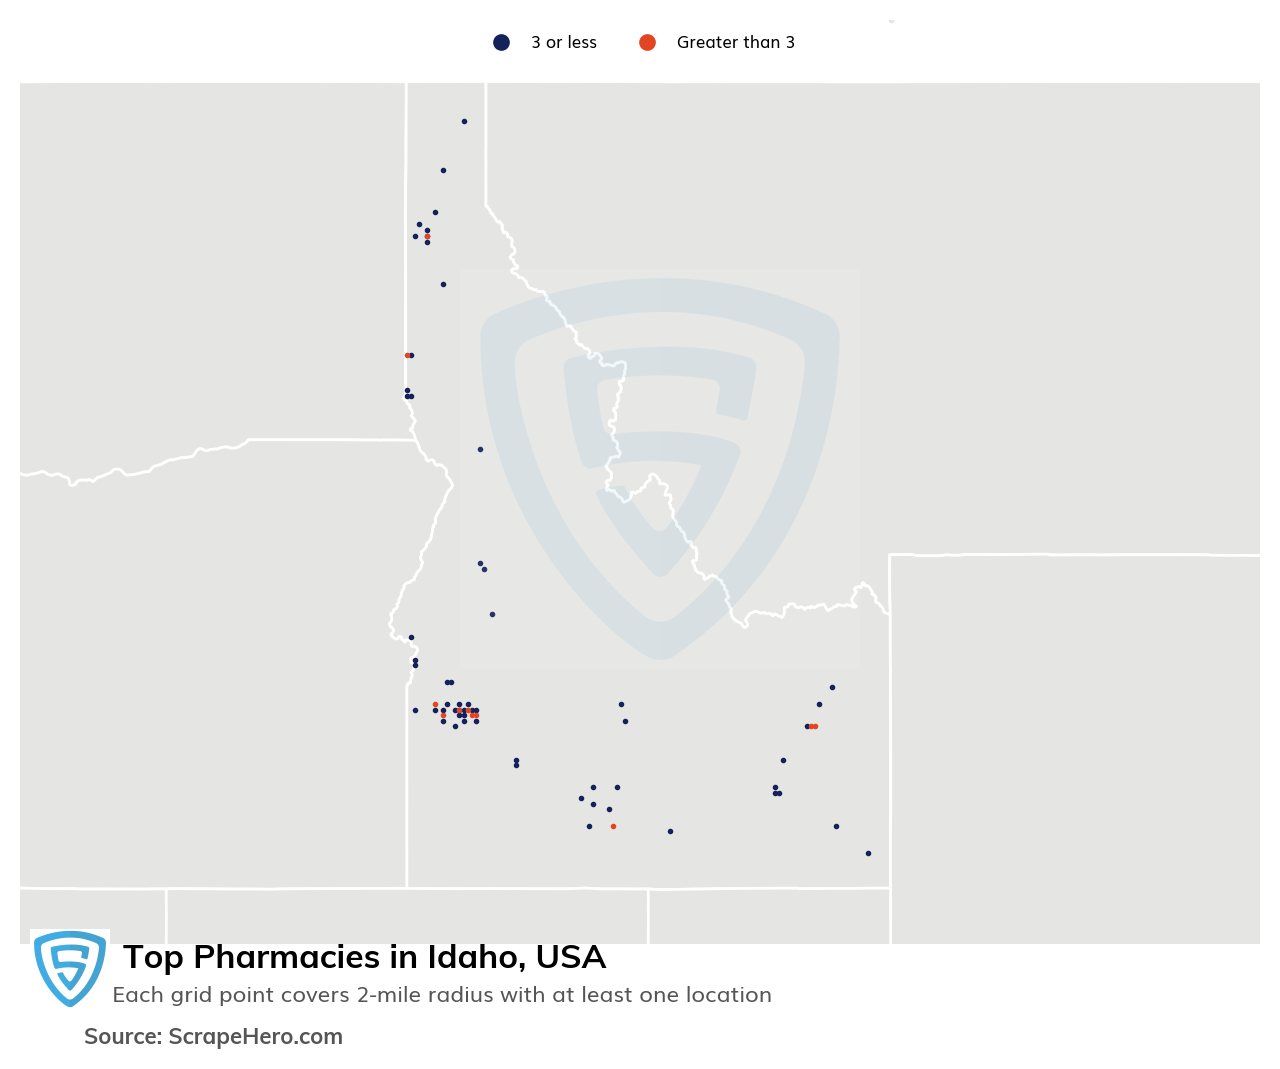The height and width of the screenshot is (1069, 1280).
Task: Click the navy swatch in the legend
Action: pyautogui.click(x=501, y=42)
